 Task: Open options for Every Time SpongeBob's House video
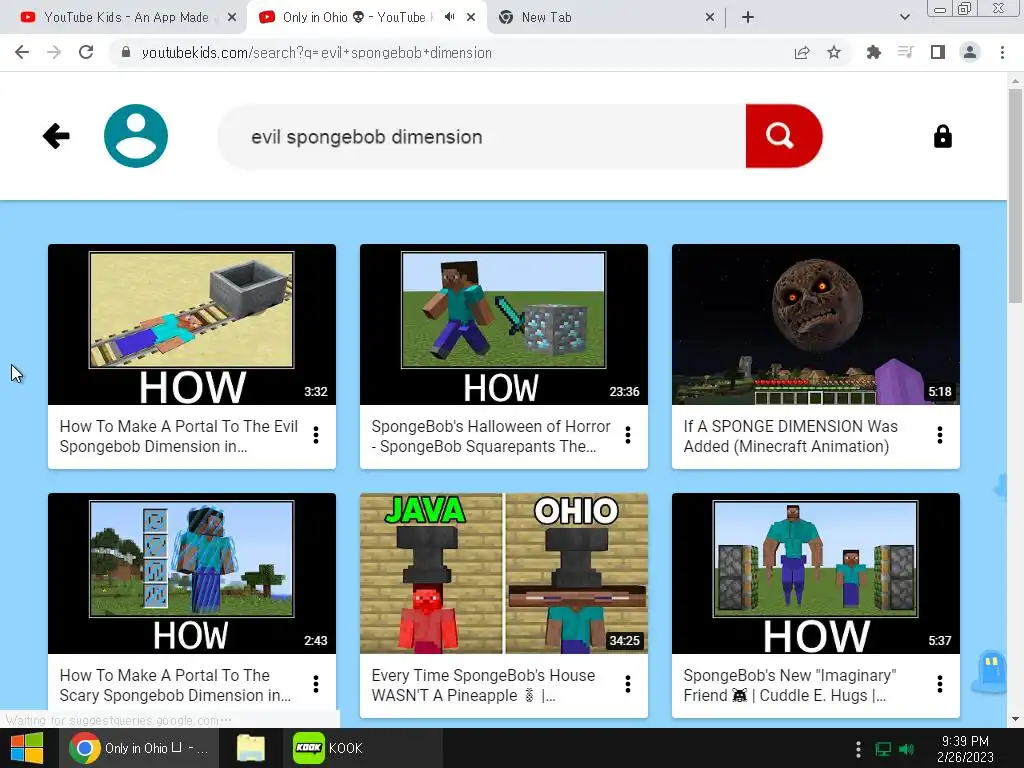click(x=628, y=684)
